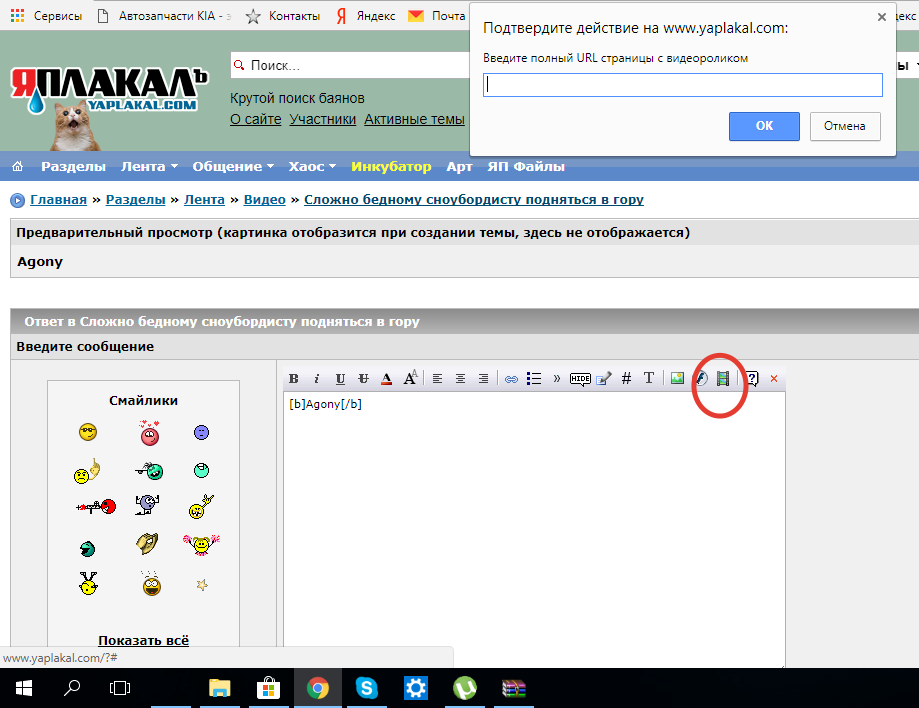Go to Лента breadcrumb link

204,199
